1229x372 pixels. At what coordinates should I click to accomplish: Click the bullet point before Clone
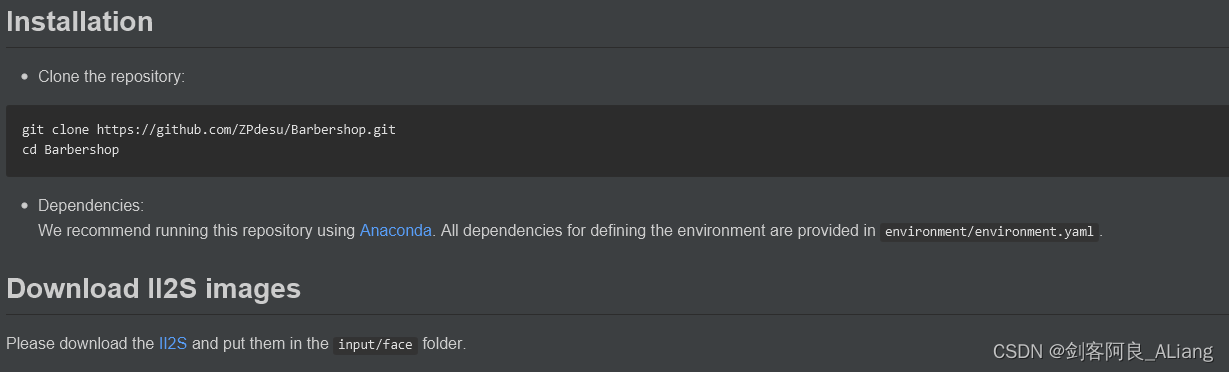pos(25,77)
